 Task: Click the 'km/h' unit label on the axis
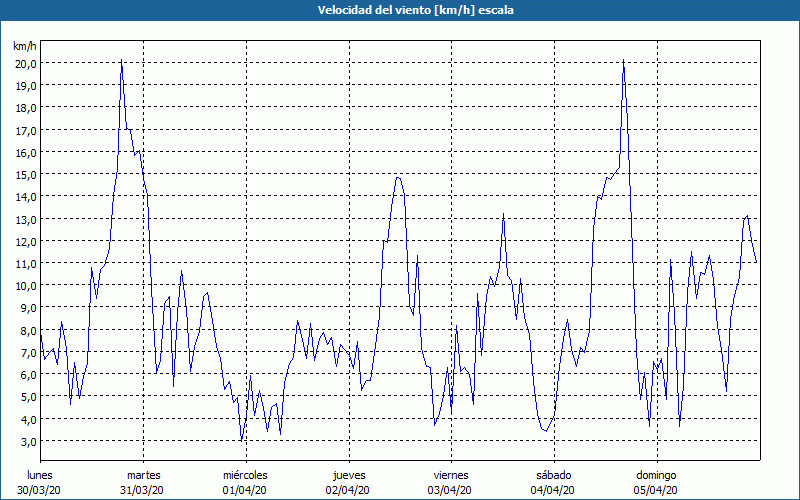point(25,47)
